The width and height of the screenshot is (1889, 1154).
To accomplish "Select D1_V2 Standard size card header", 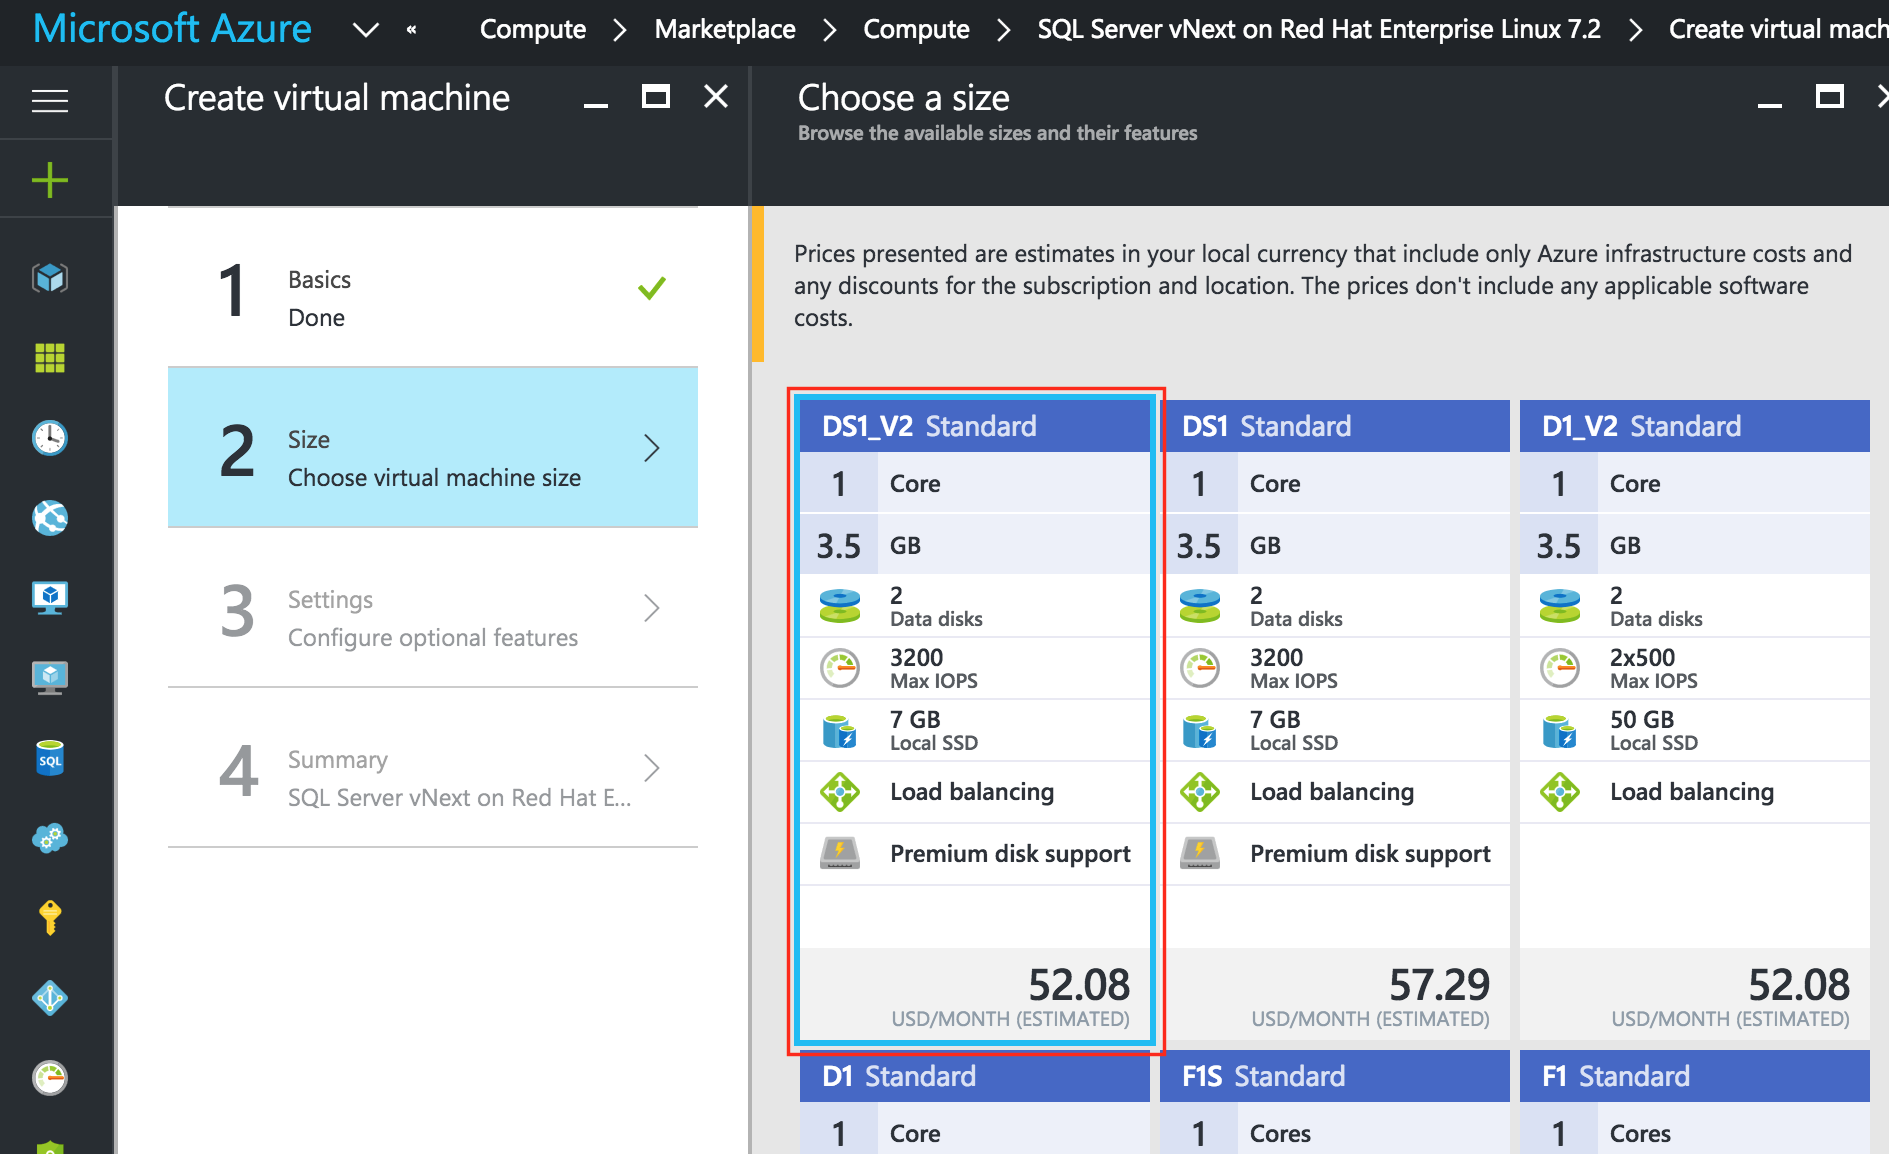I will coord(1695,426).
